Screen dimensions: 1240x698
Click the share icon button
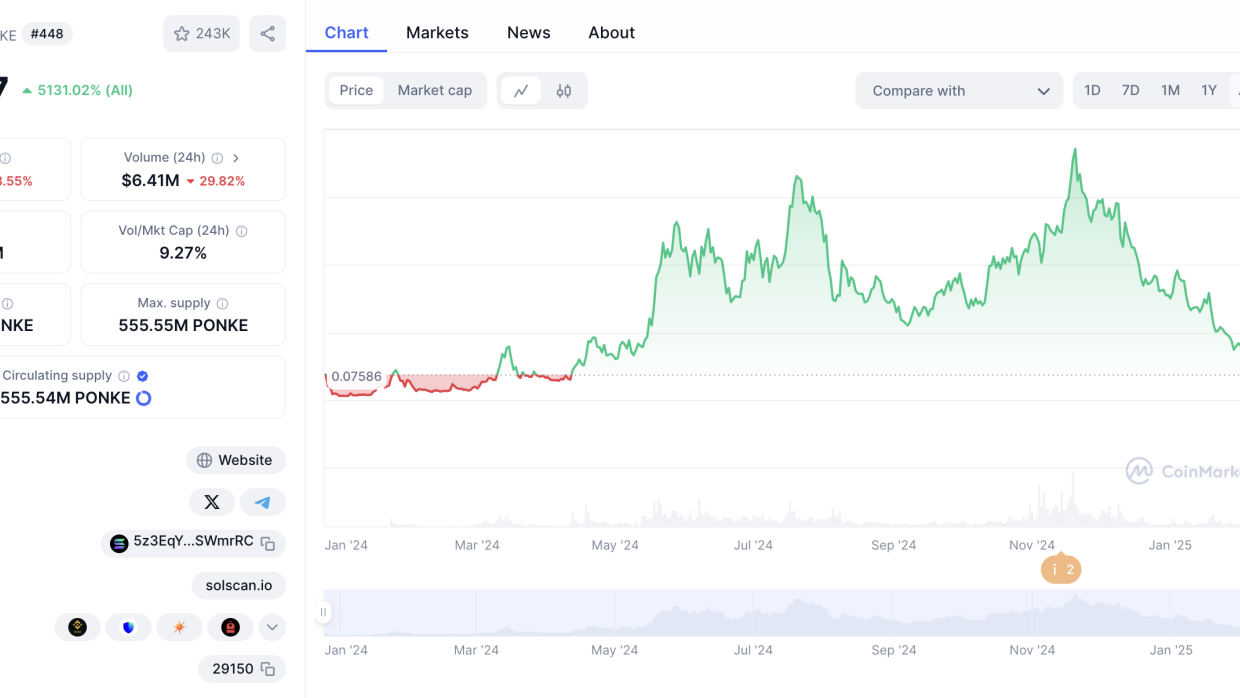[x=267, y=33]
